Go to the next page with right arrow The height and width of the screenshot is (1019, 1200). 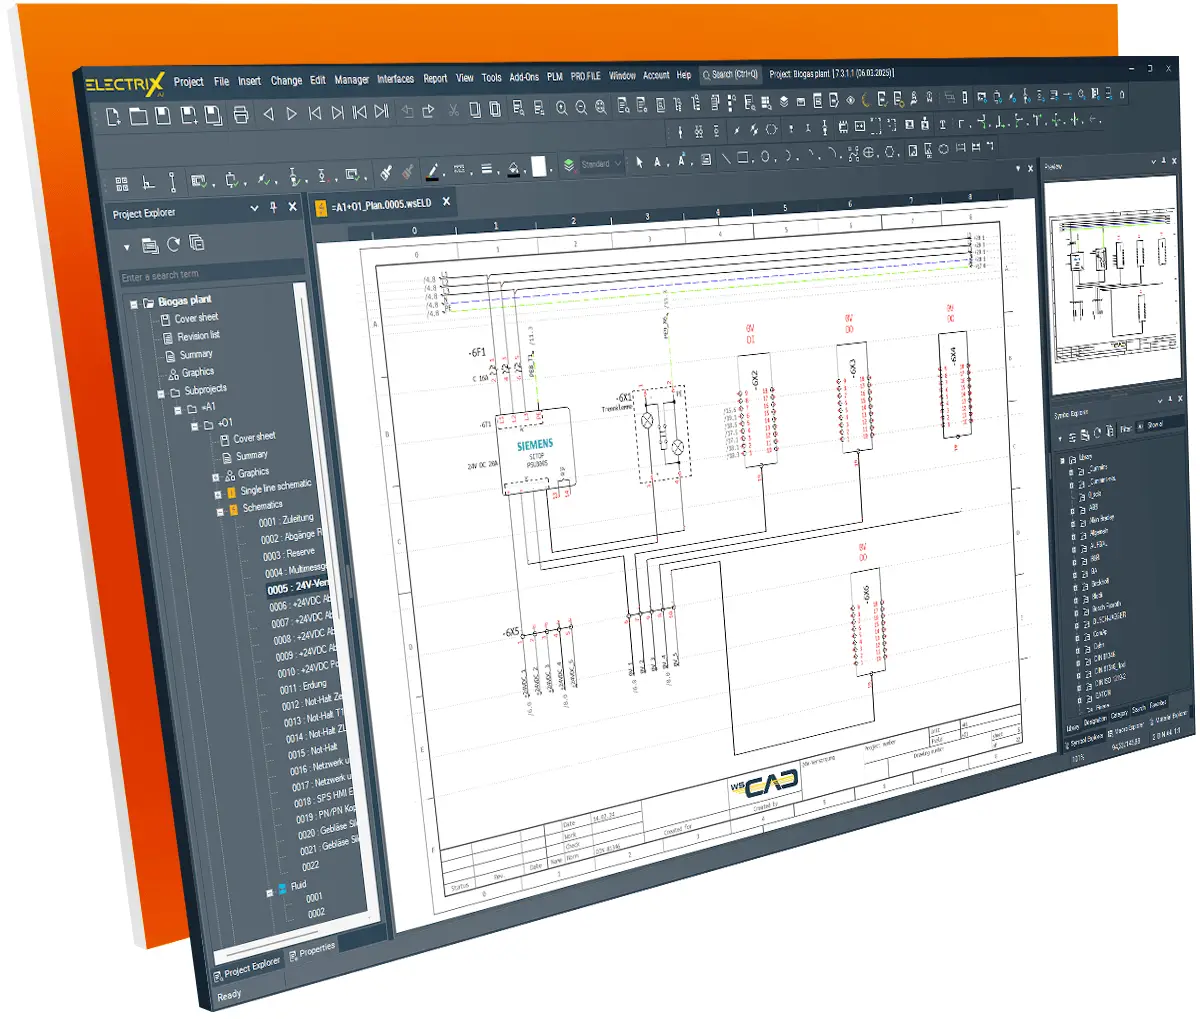click(291, 114)
